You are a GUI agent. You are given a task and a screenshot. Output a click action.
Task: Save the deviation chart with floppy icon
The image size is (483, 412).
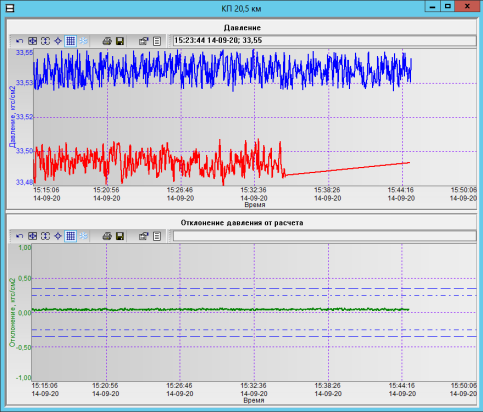(x=120, y=236)
